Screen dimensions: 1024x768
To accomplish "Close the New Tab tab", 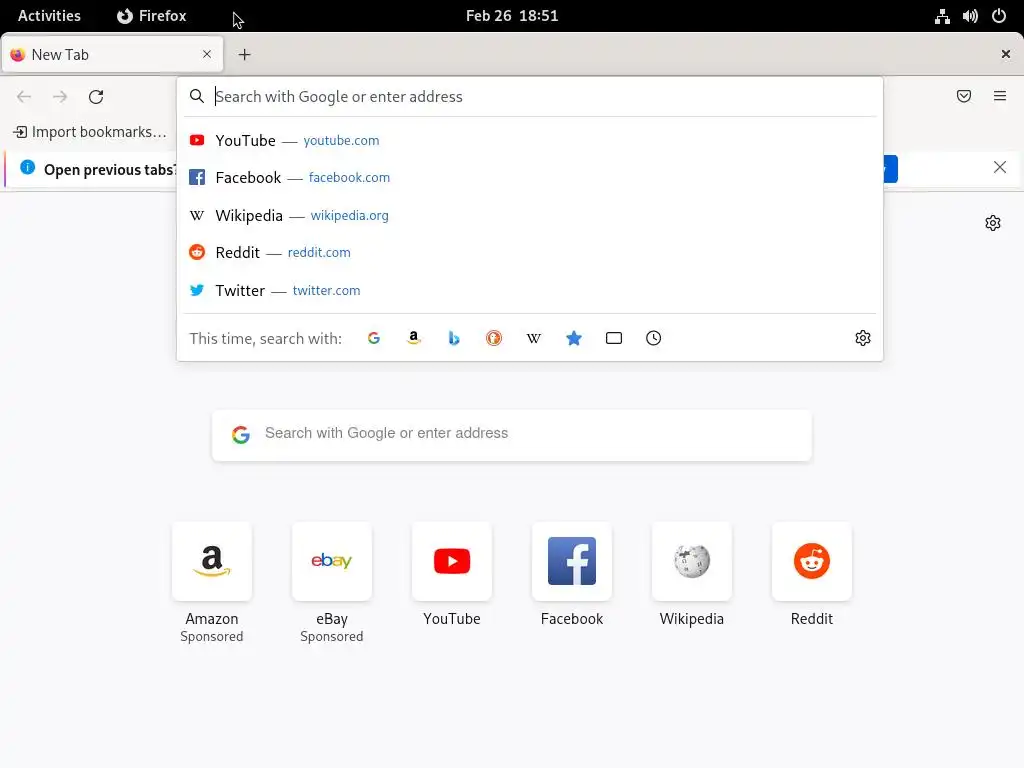I will [x=207, y=54].
